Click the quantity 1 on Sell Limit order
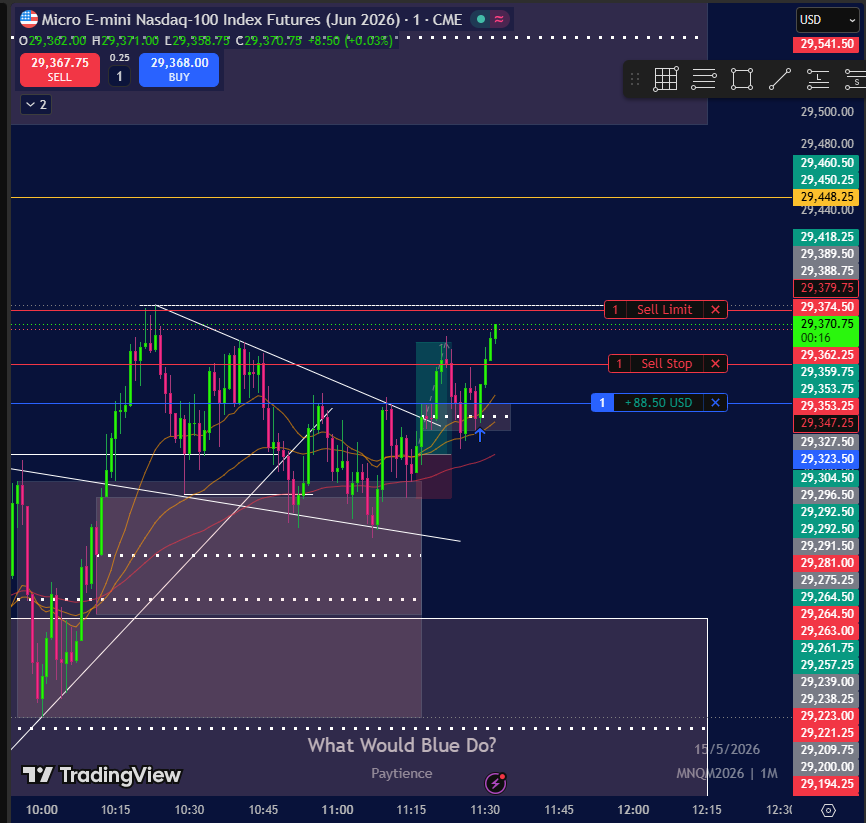866x823 pixels. click(615, 309)
